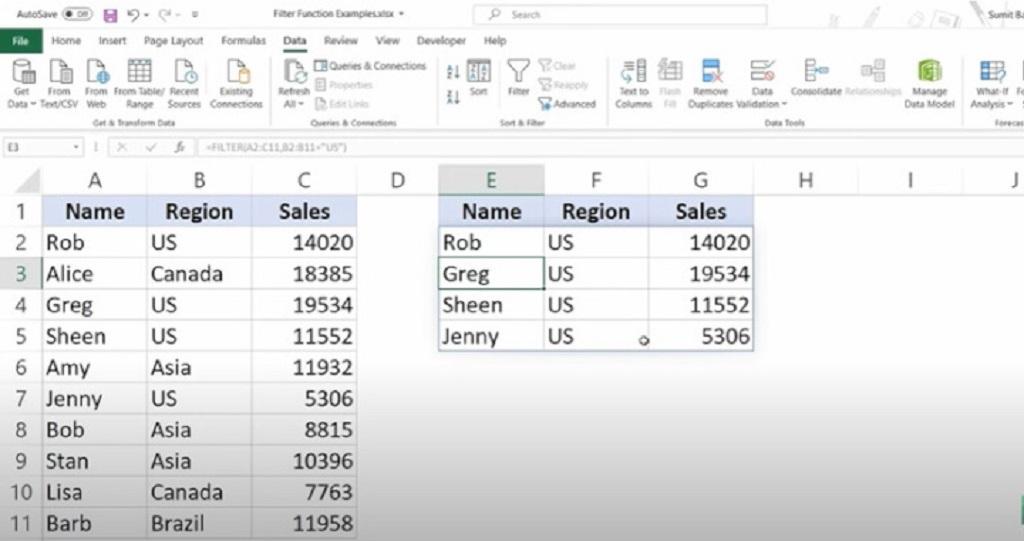Switch to the View tab
This screenshot has width=1024, height=541.
(x=387, y=41)
